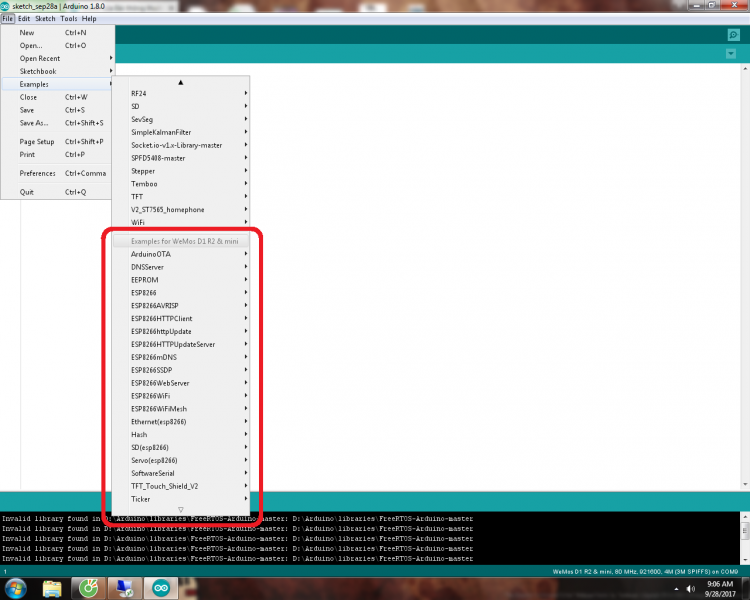Switch to Arduino taskbar icon
Image resolution: width=750 pixels, height=600 pixels.
coord(161,588)
